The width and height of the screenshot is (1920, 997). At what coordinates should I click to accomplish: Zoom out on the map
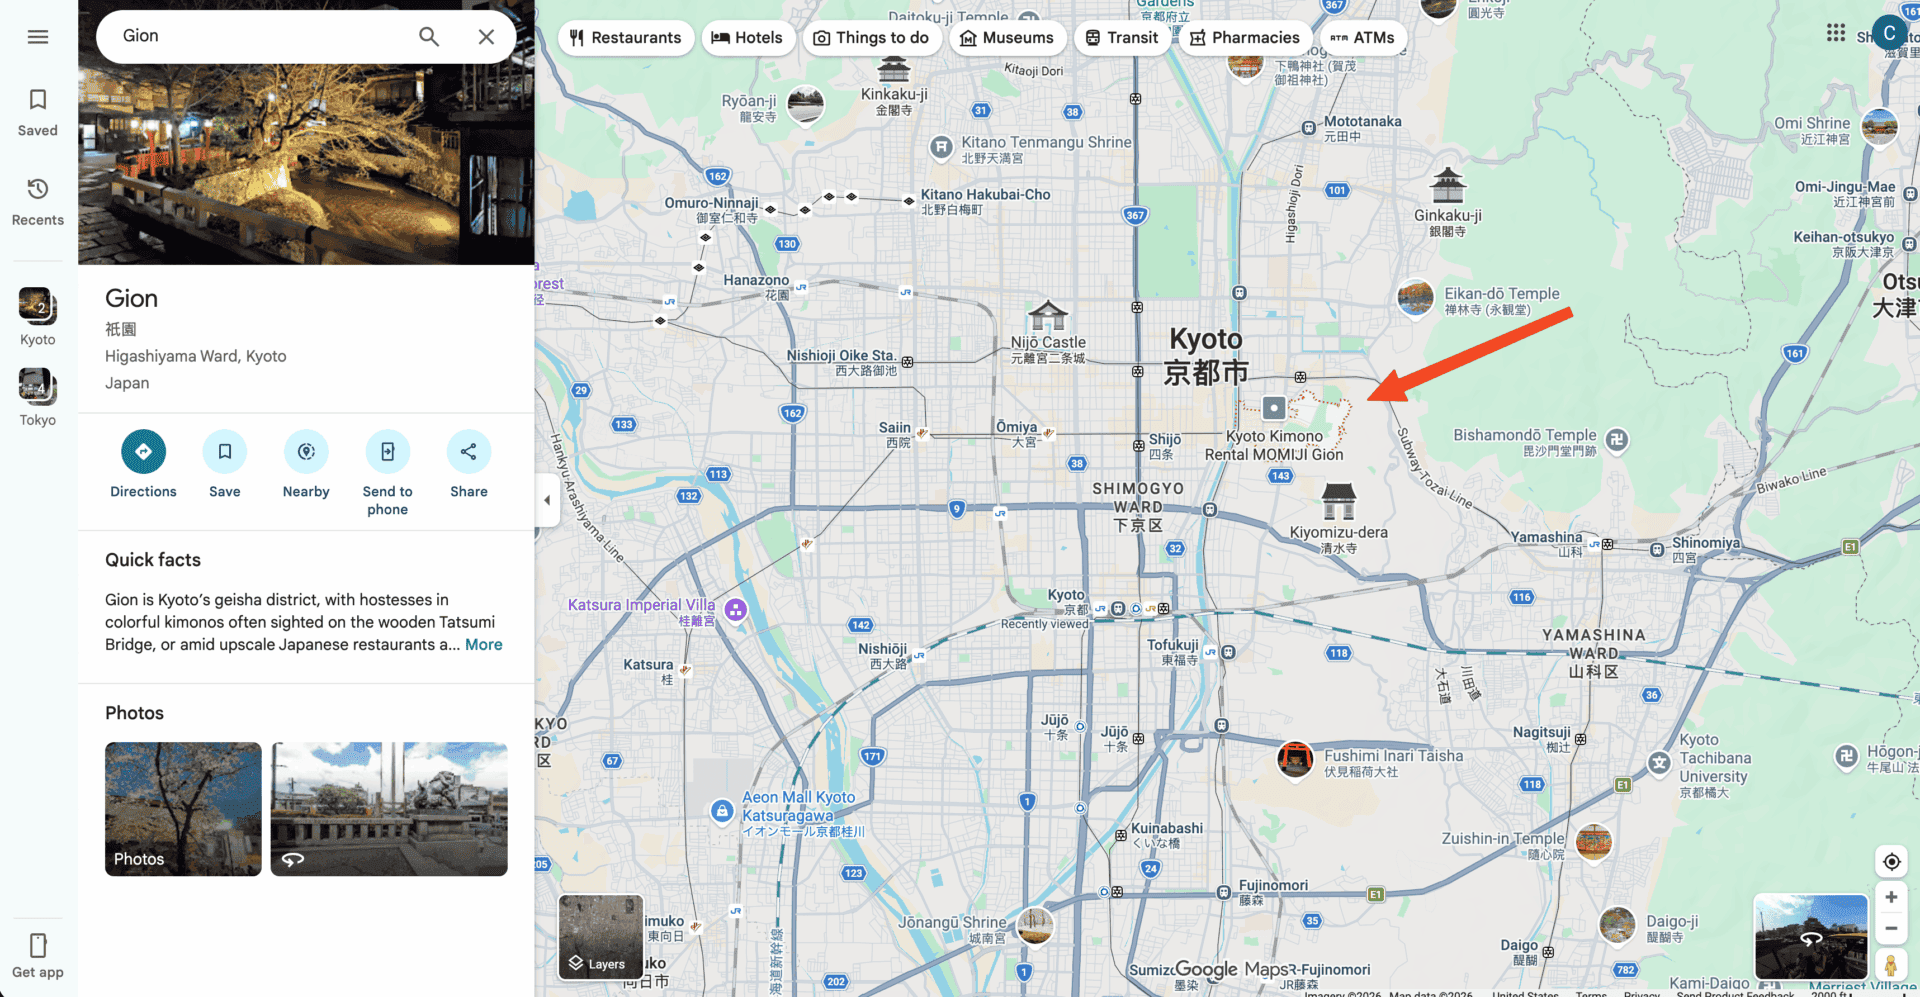1891,929
